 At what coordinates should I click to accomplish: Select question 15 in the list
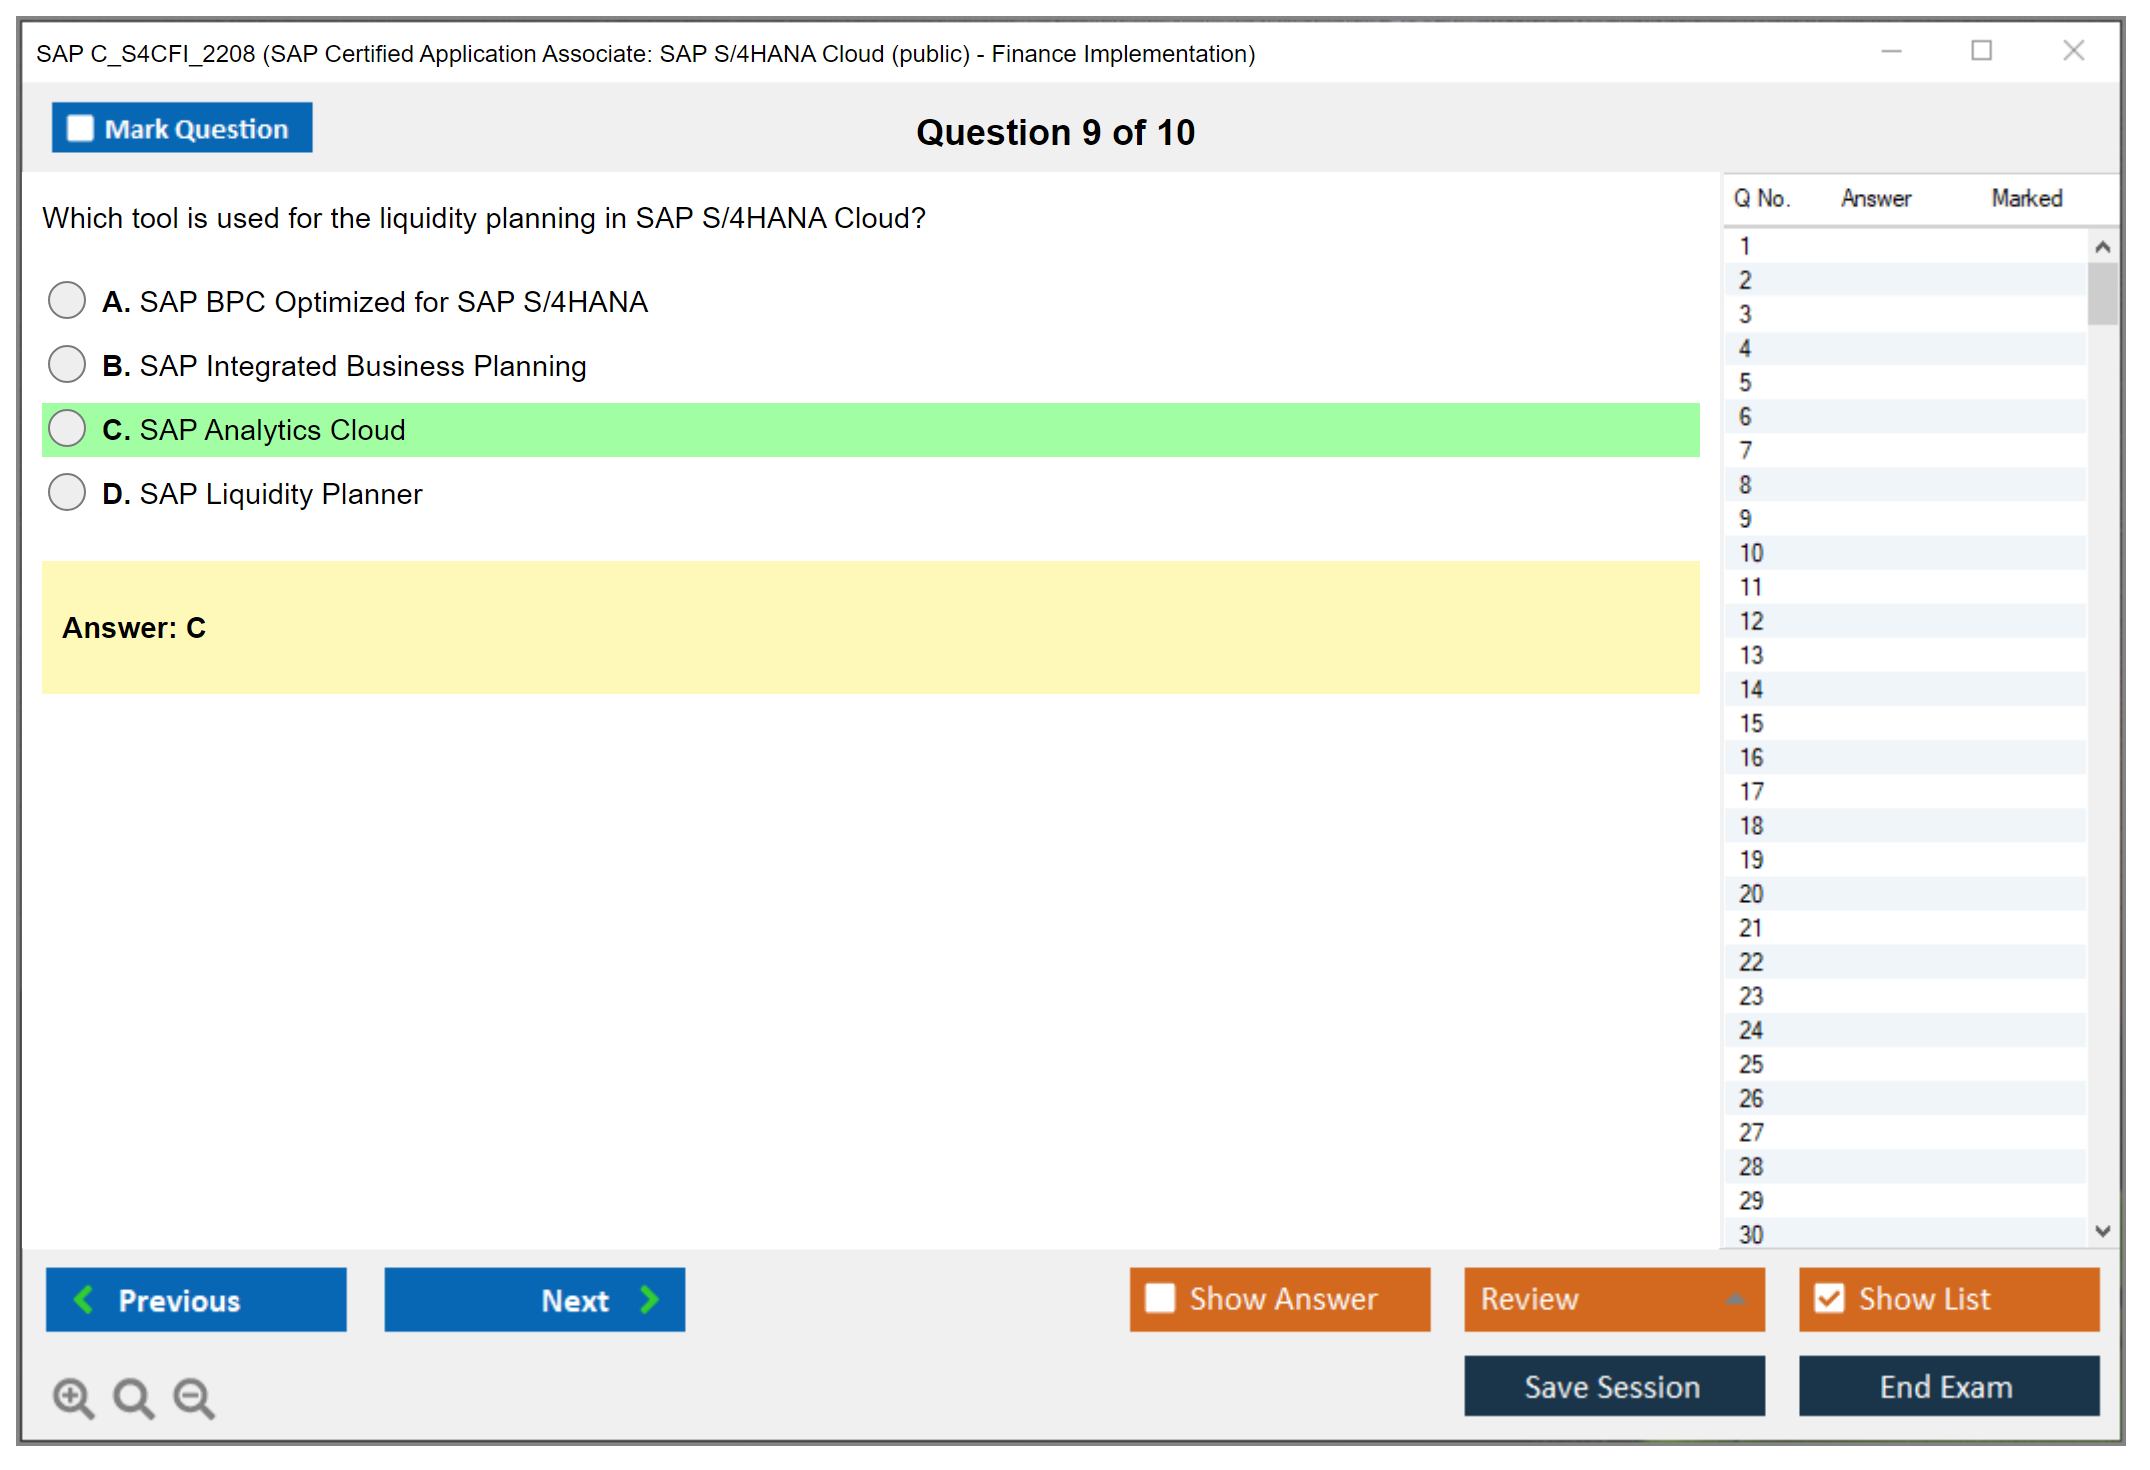pyautogui.click(x=1751, y=723)
